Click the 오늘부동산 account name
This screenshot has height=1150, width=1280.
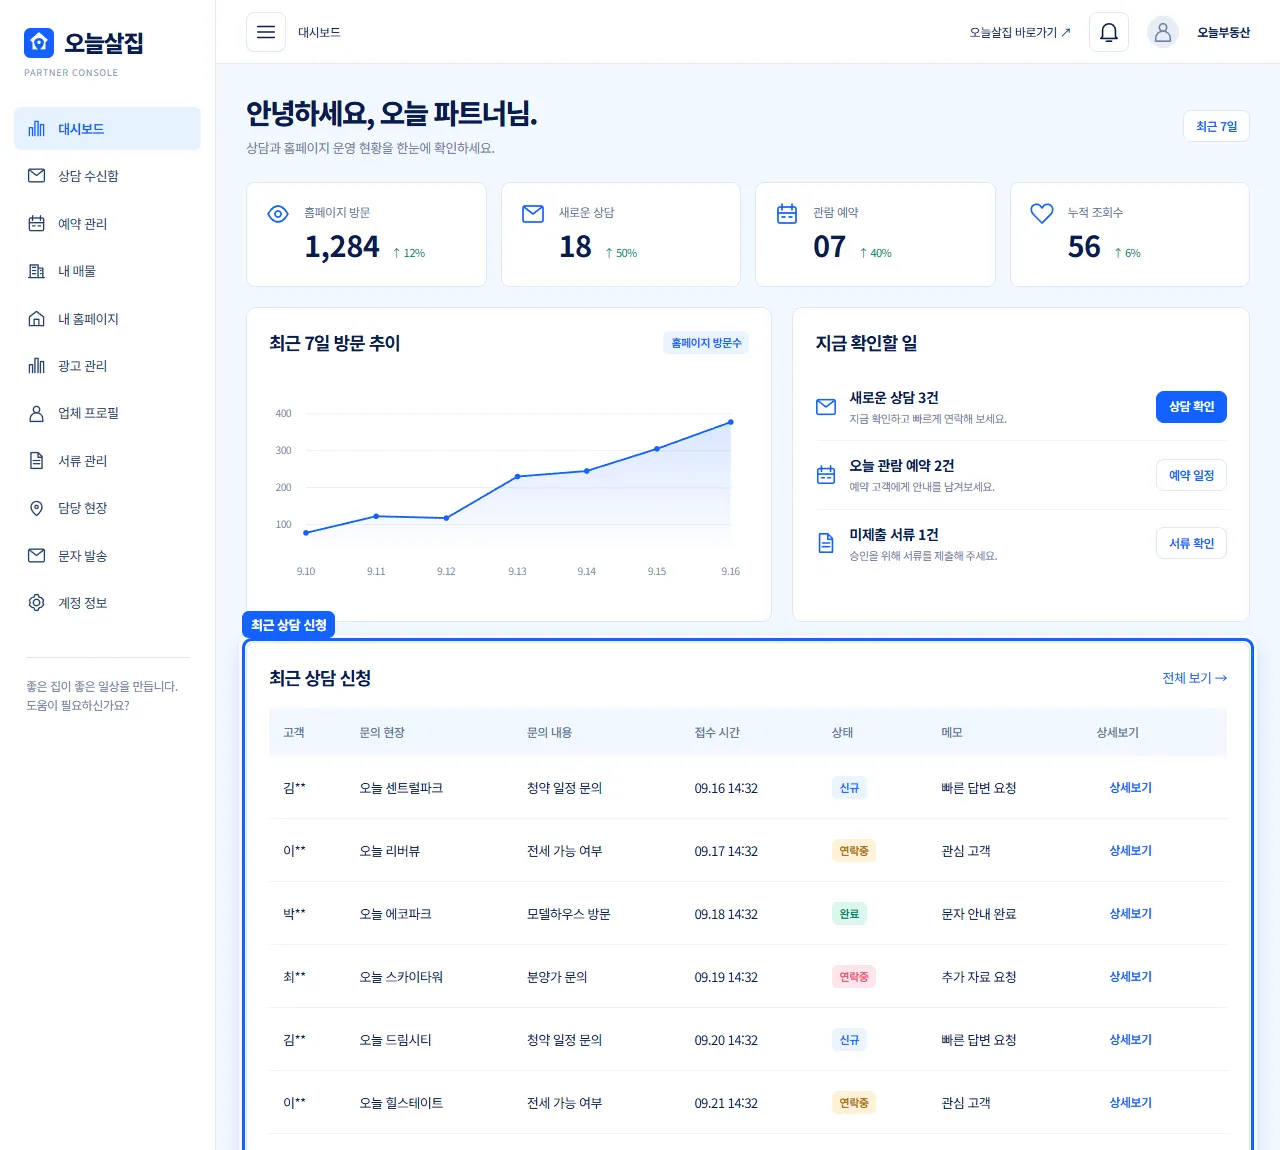coord(1224,32)
